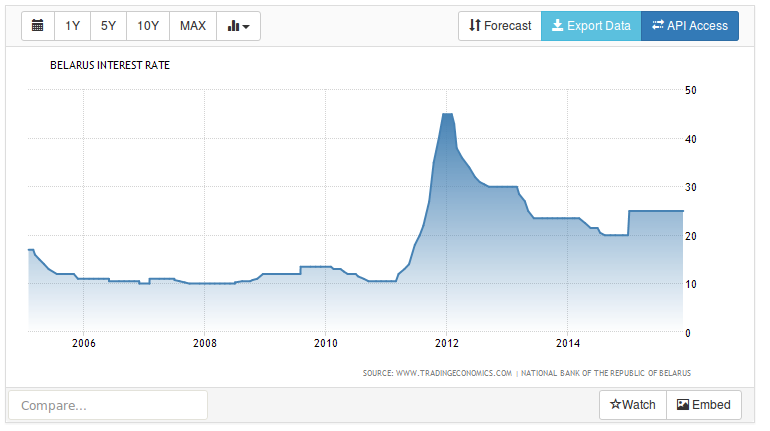
Task: Open API Access
Action: 690,26
